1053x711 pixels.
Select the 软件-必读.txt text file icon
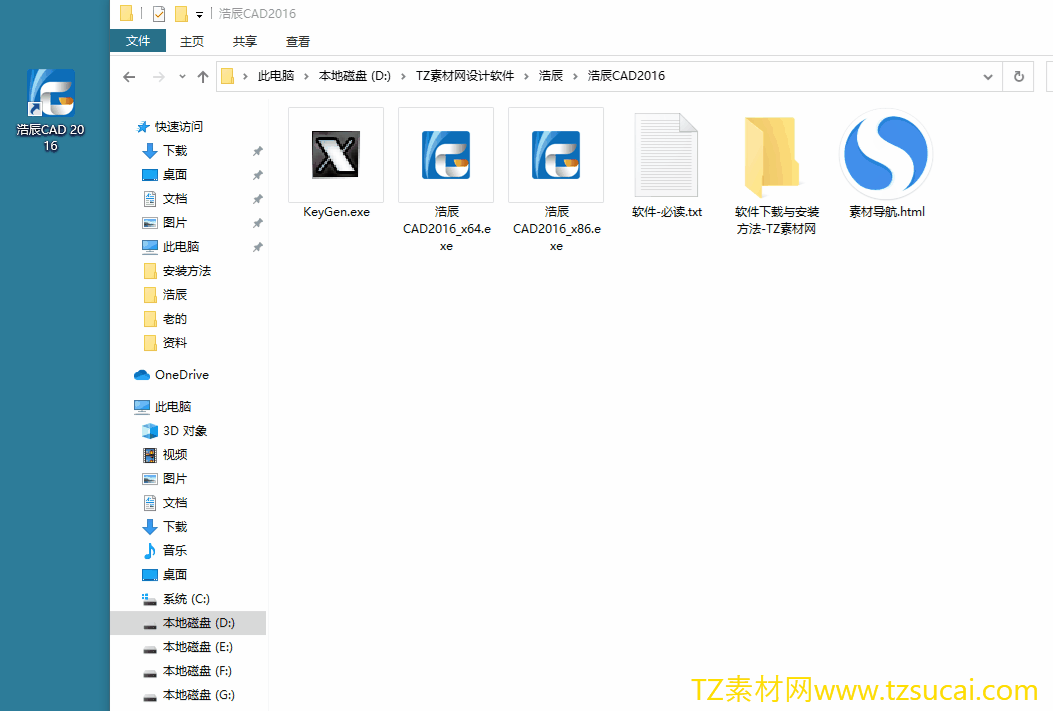pos(666,155)
